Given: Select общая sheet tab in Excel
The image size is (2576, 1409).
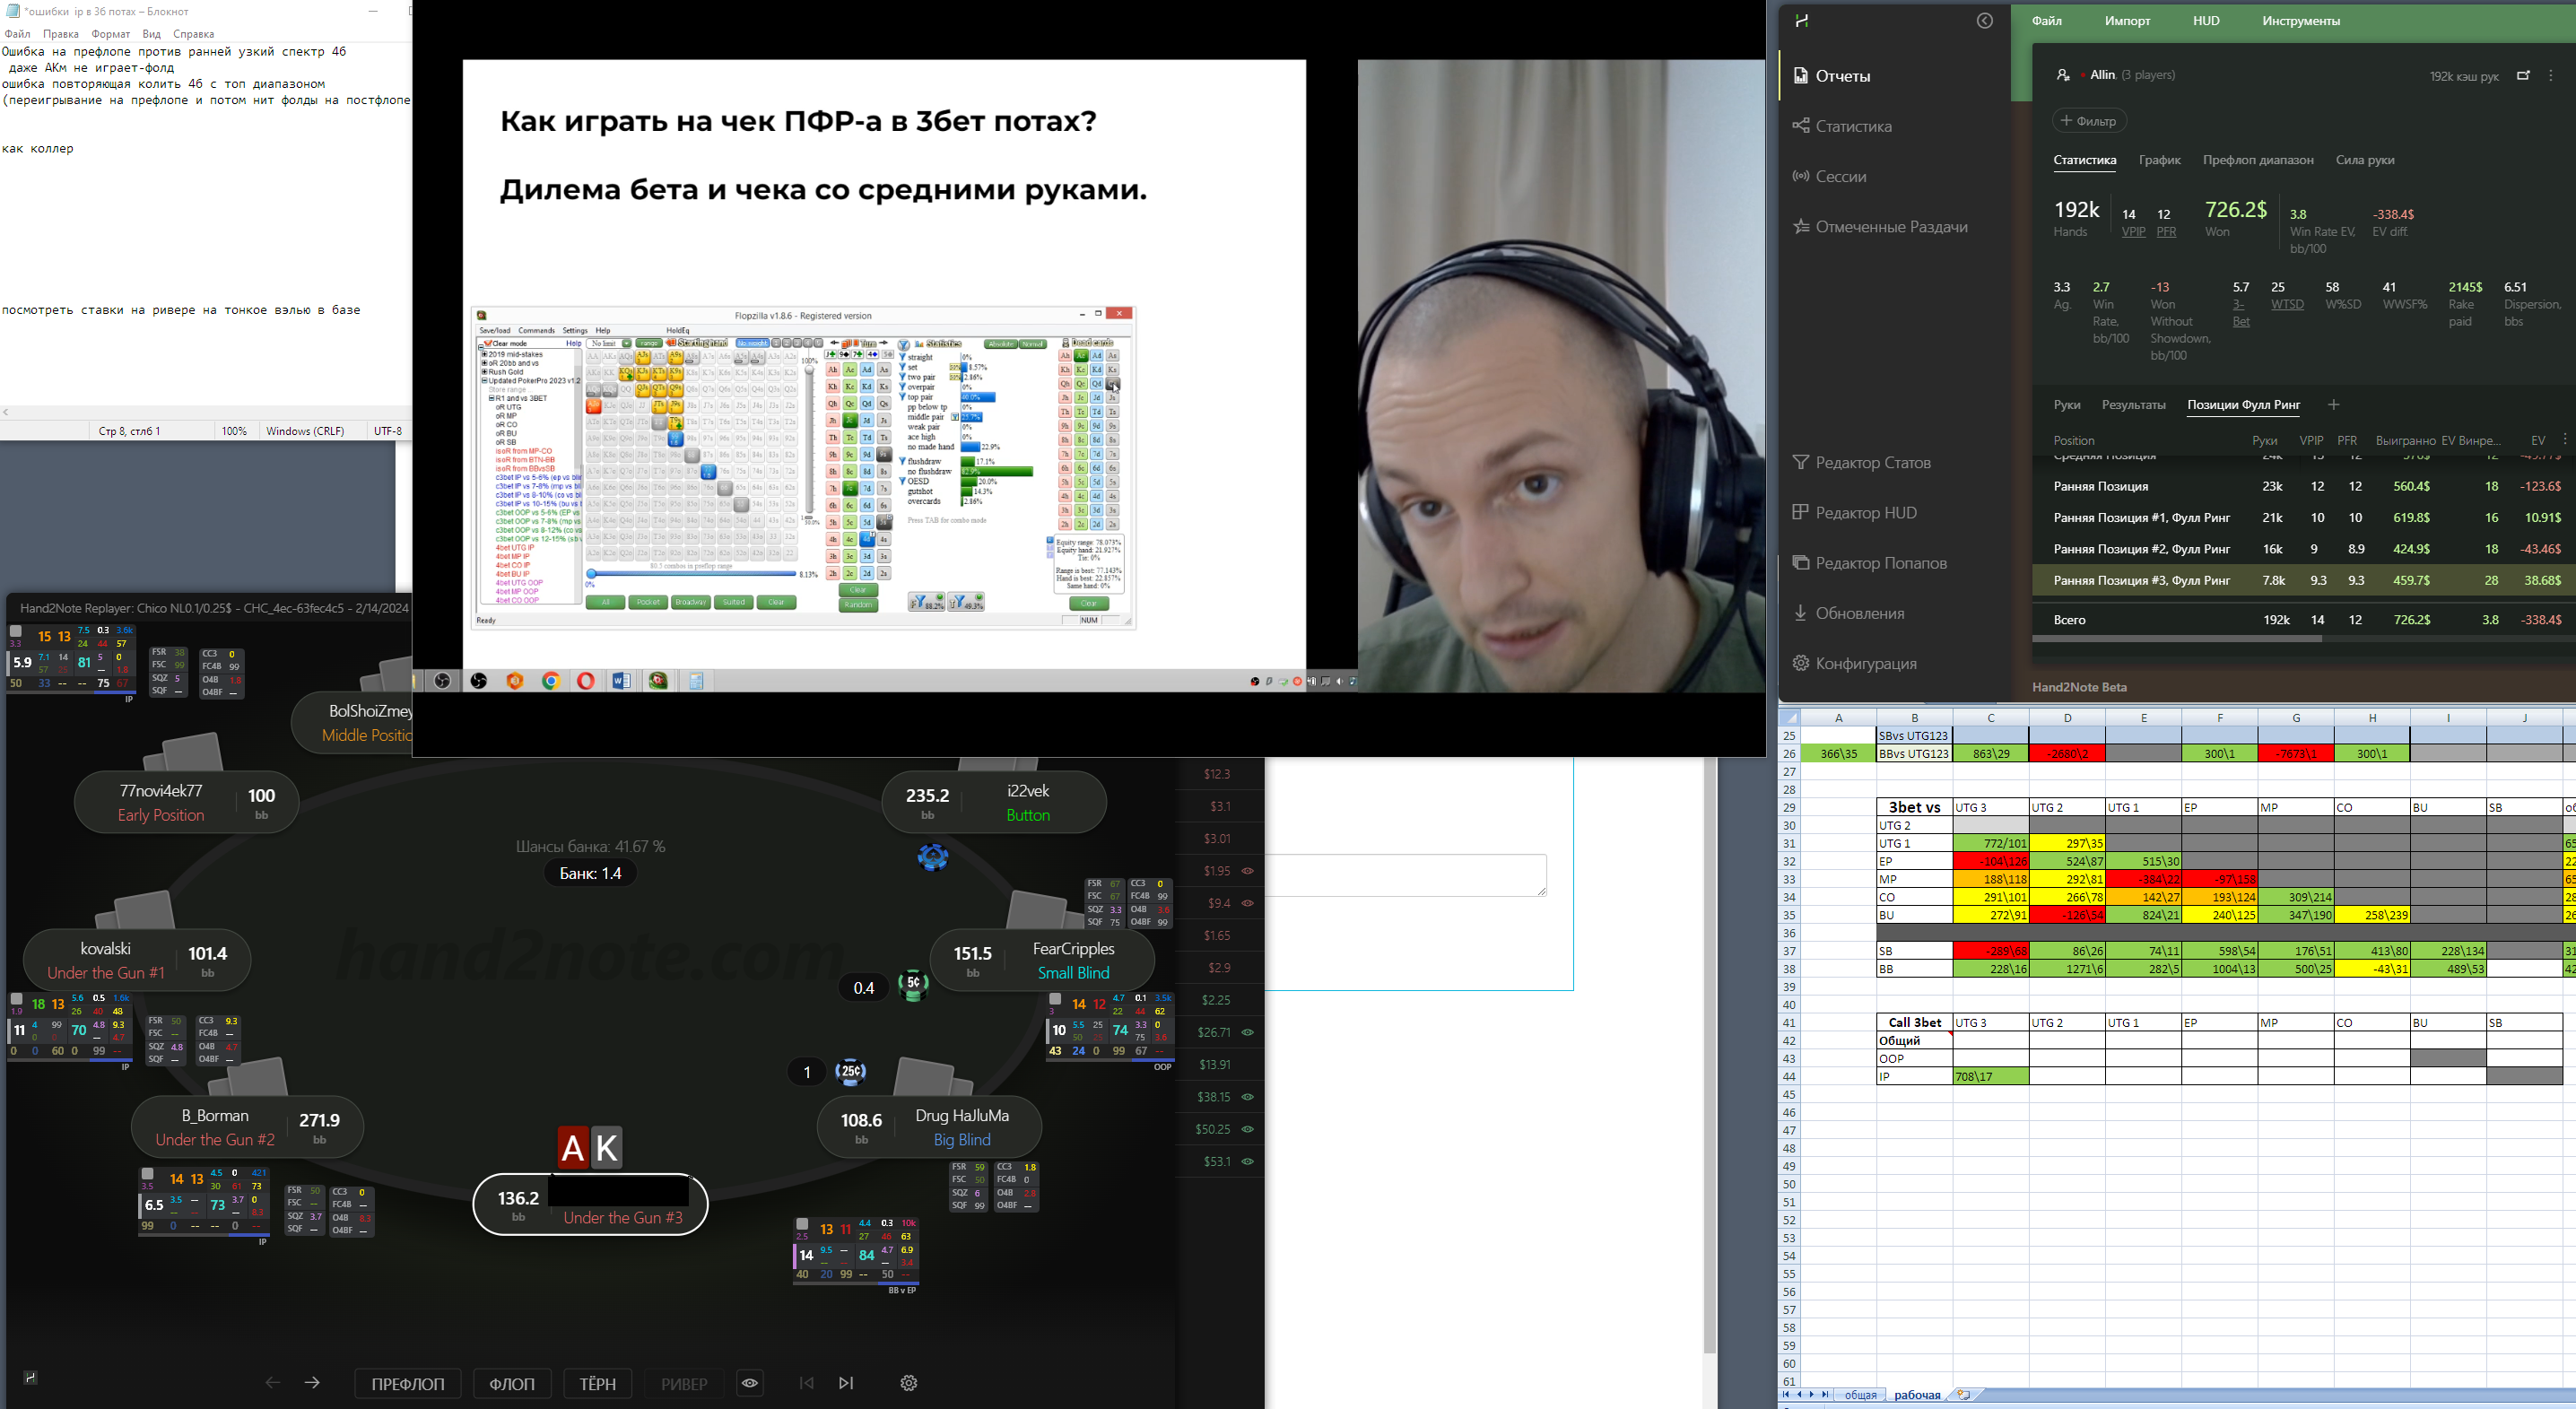Looking at the screenshot, I should coord(1860,1394).
